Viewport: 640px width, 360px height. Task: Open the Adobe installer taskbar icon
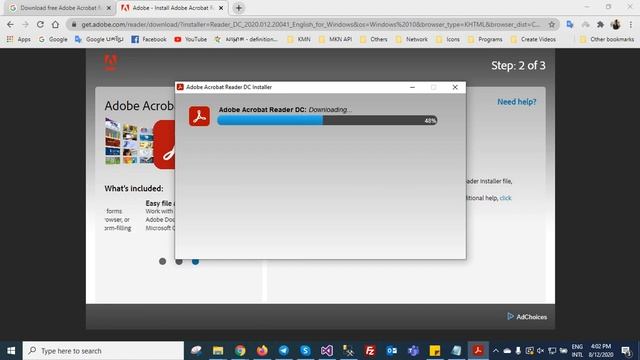[x=478, y=351]
